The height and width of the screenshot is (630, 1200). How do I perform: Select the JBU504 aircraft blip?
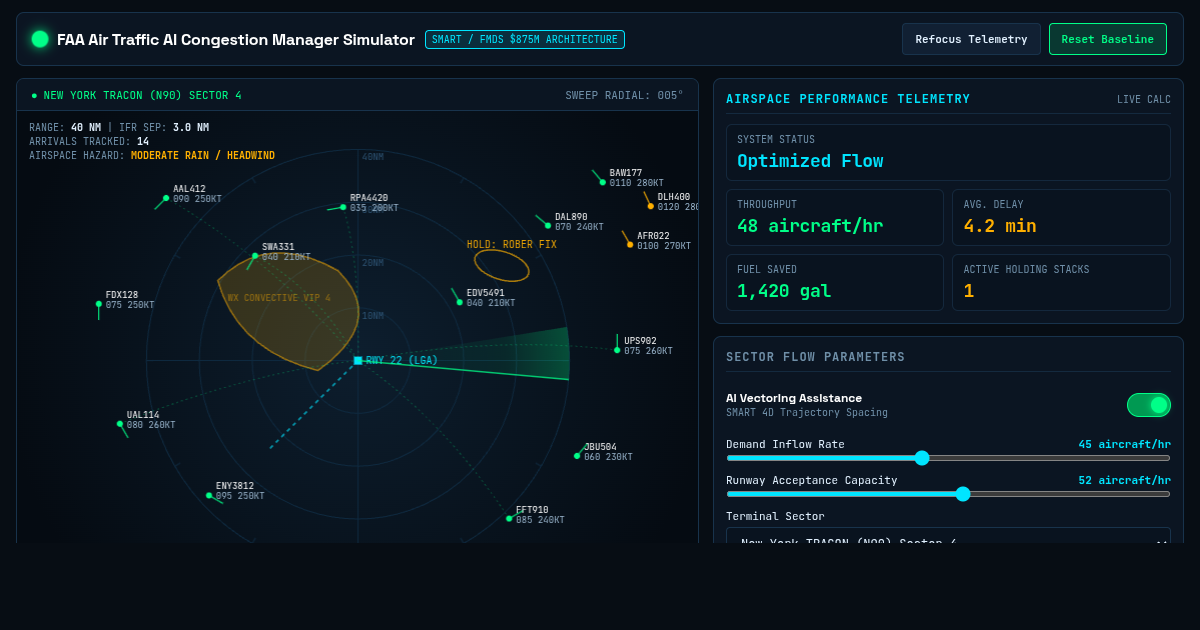pyautogui.click(x=577, y=456)
